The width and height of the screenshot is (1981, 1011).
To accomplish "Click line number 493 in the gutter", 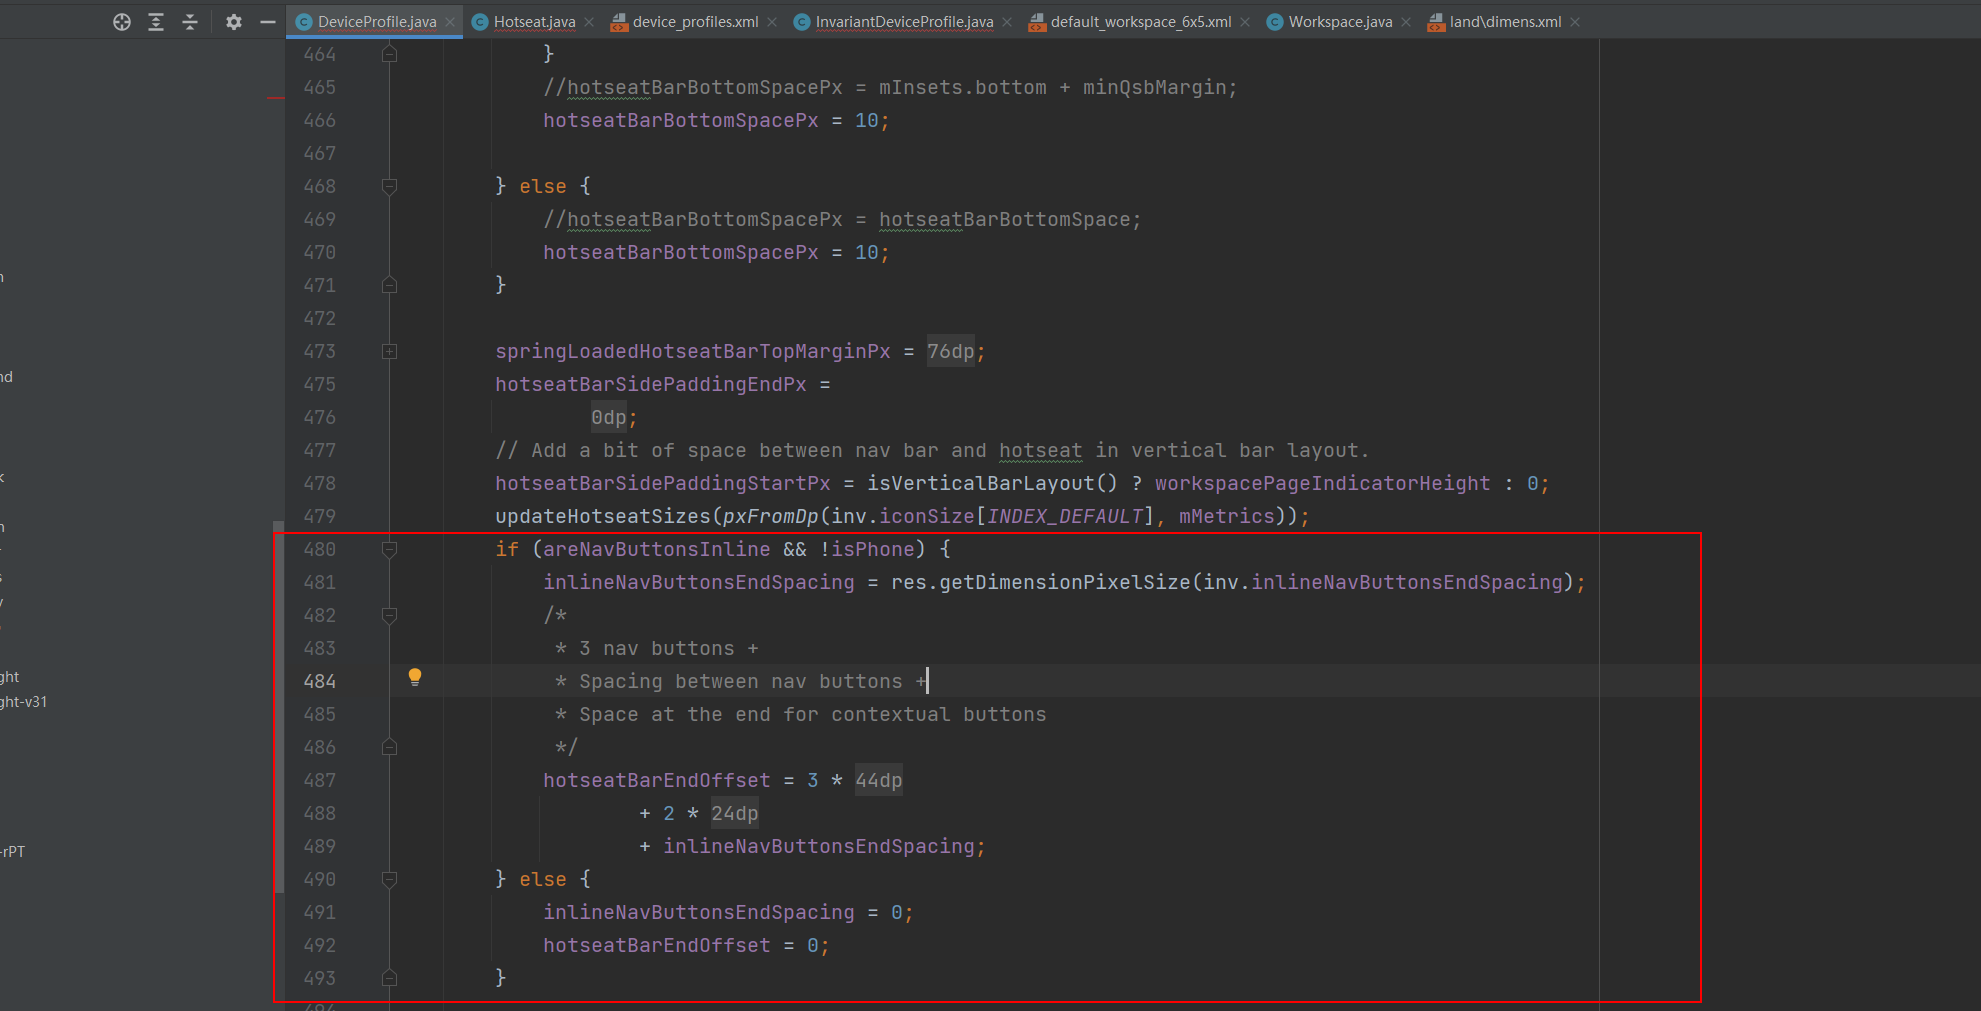I will coord(320,978).
